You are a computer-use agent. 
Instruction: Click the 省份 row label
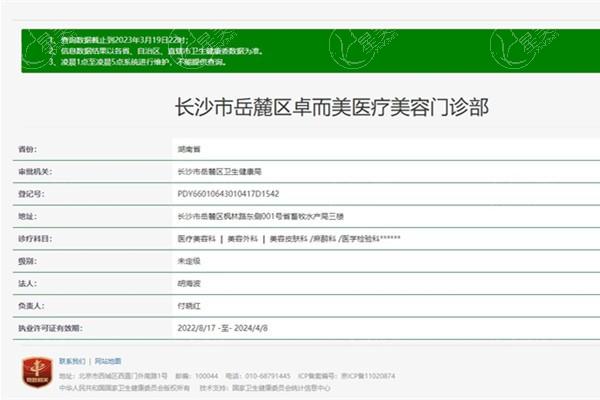click(28, 149)
